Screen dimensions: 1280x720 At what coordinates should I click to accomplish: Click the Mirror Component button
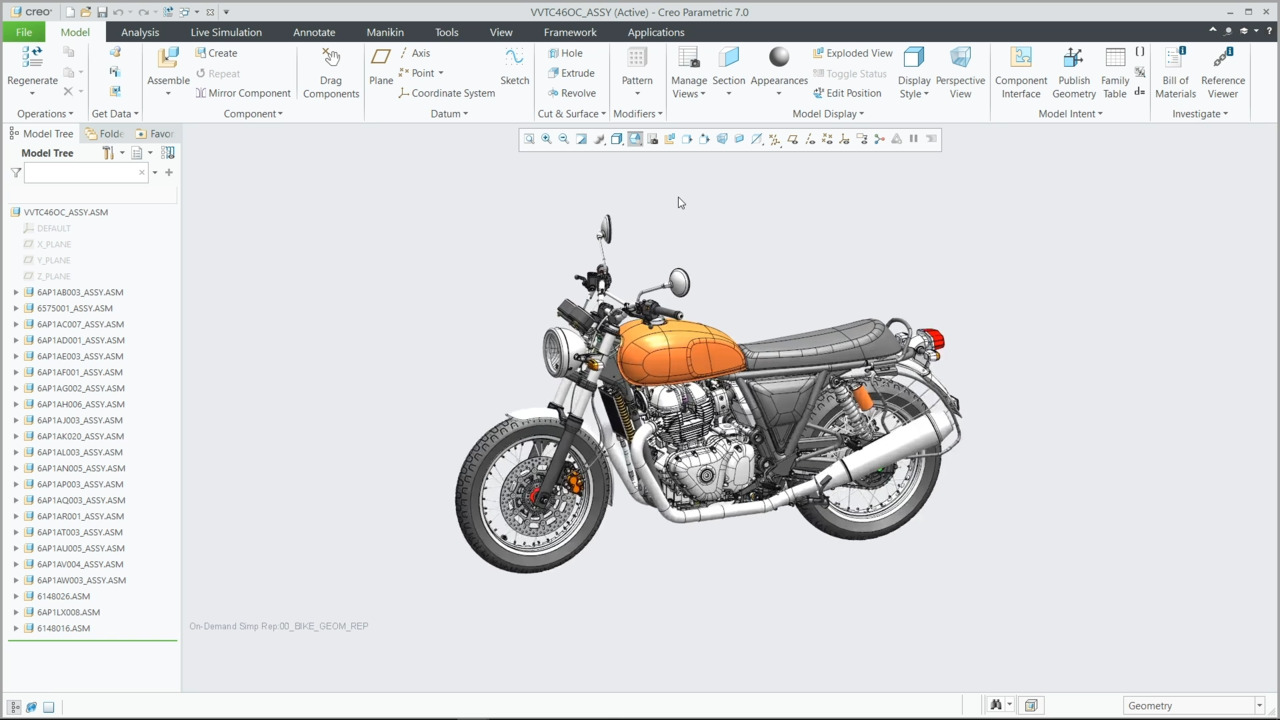[243, 93]
